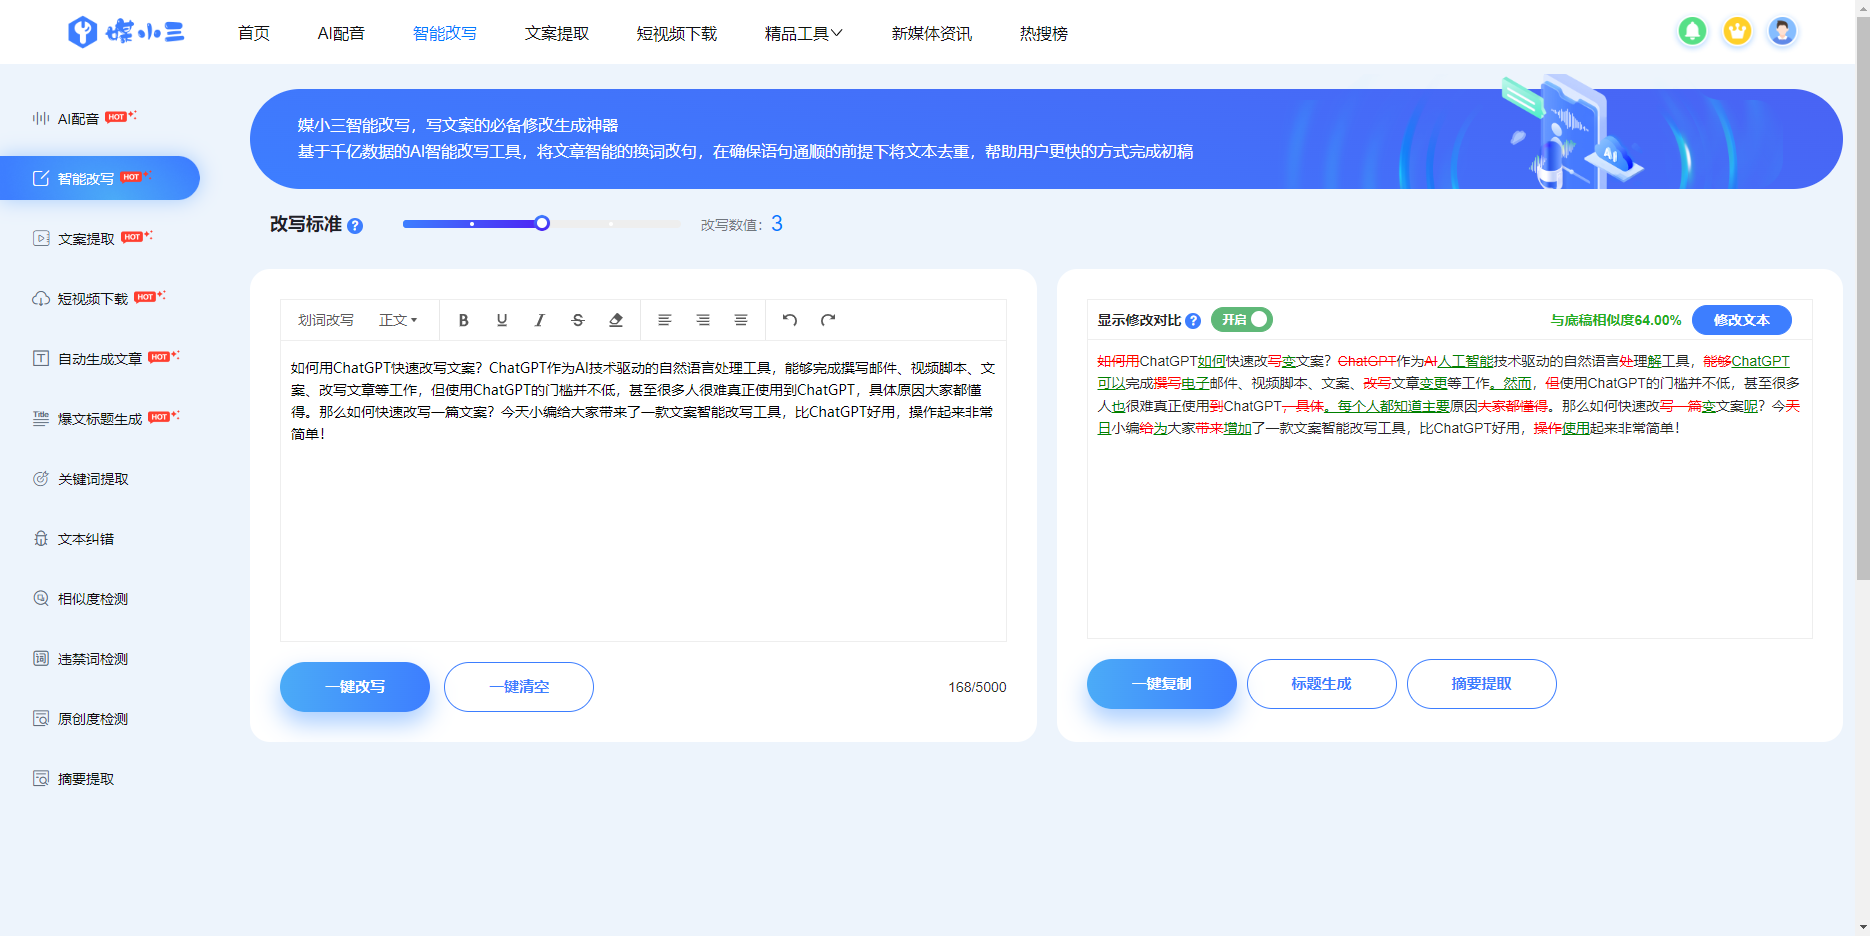The width and height of the screenshot is (1870, 936).
Task: Open 文案提取 in top navigation
Action: tap(557, 33)
